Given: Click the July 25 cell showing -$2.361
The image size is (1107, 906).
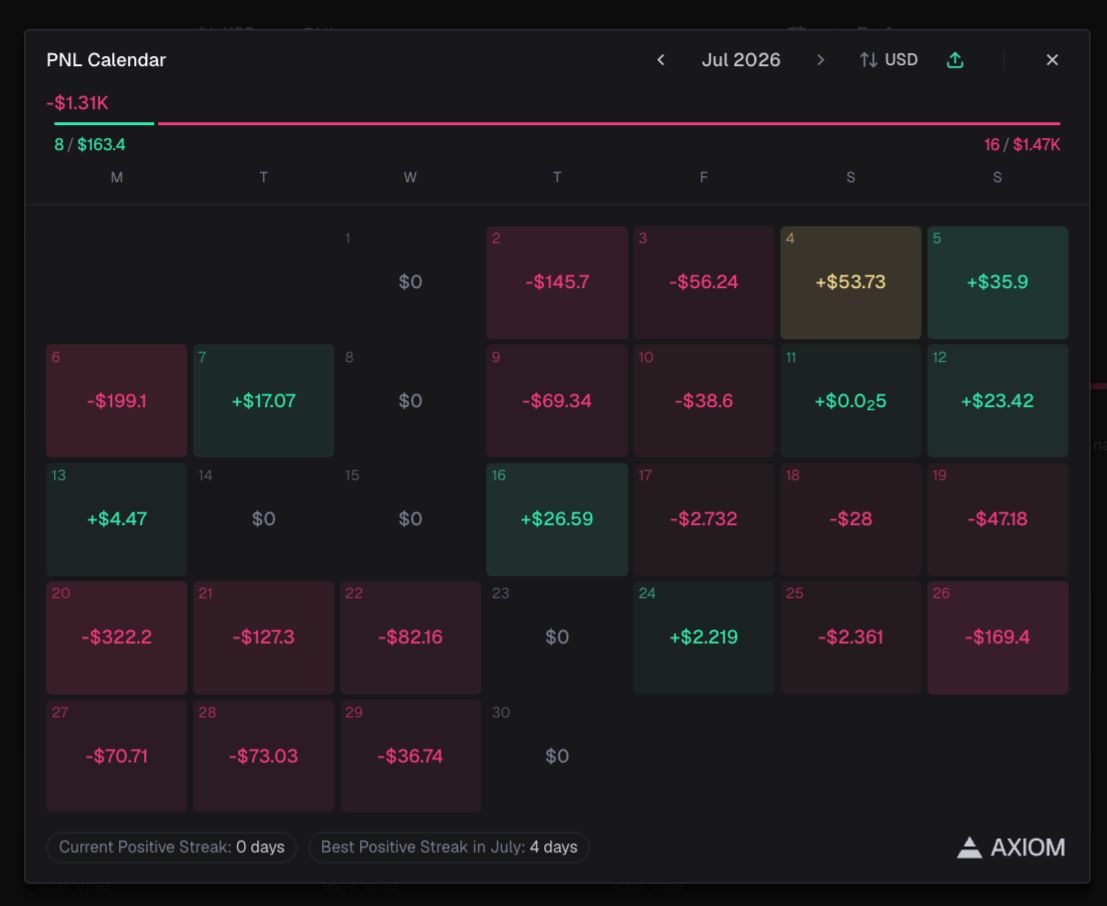Looking at the screenshot, I should click(x=851, y=638).
